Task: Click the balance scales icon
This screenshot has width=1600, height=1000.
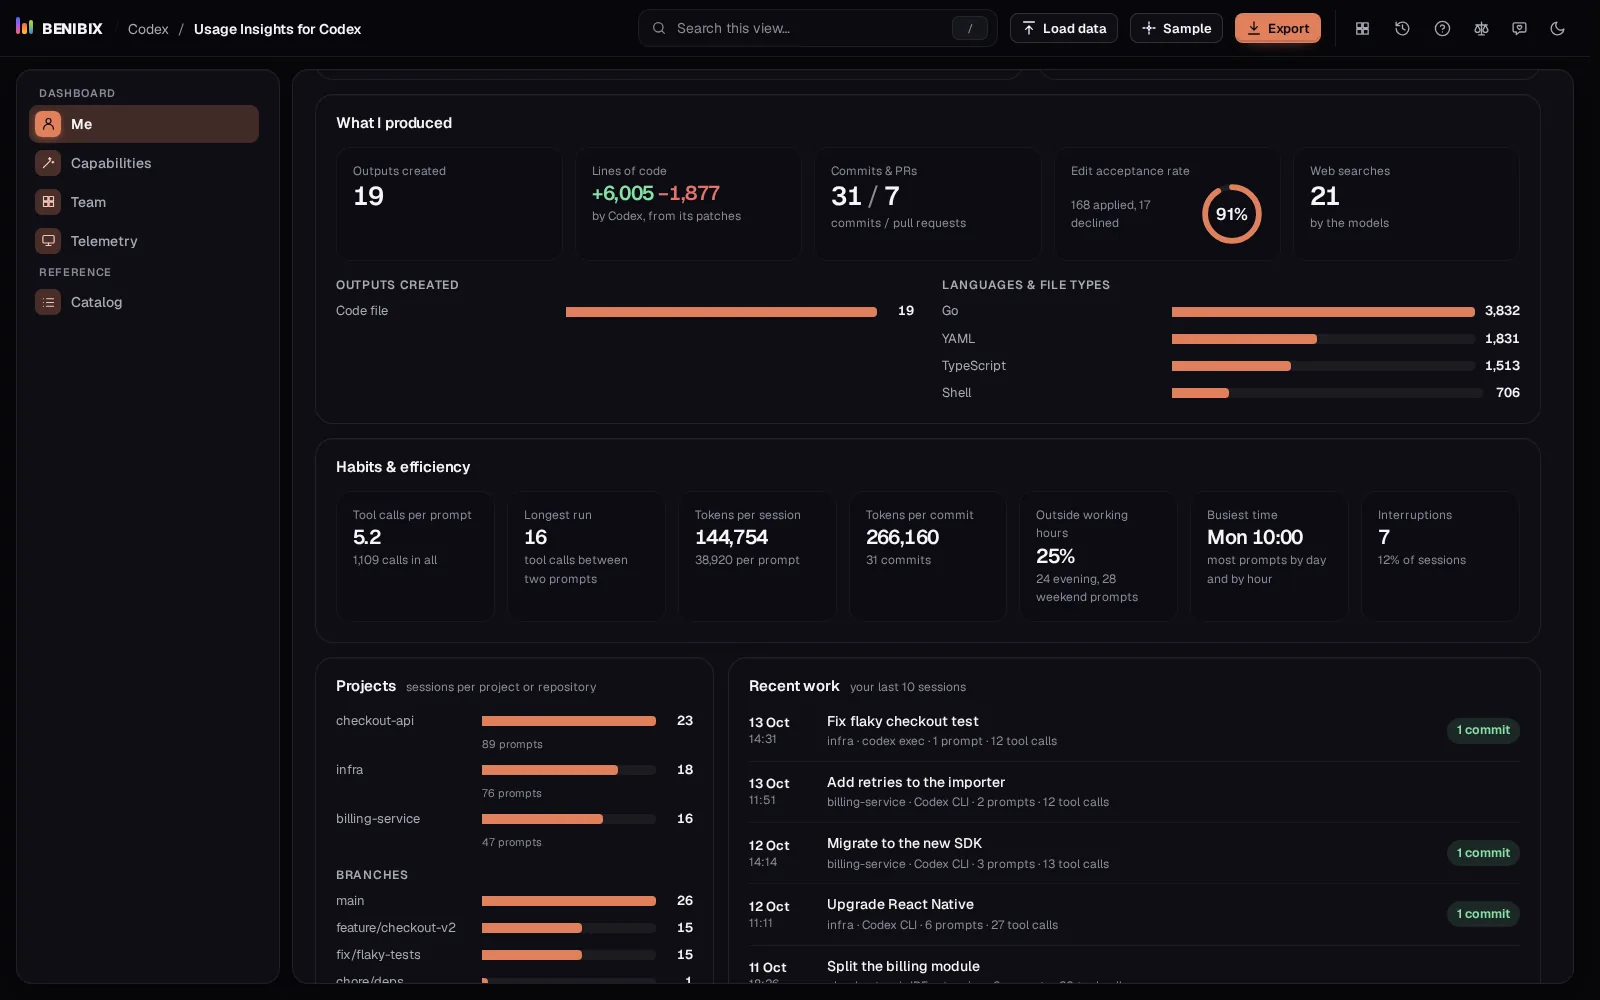Action: (1481, 29)
